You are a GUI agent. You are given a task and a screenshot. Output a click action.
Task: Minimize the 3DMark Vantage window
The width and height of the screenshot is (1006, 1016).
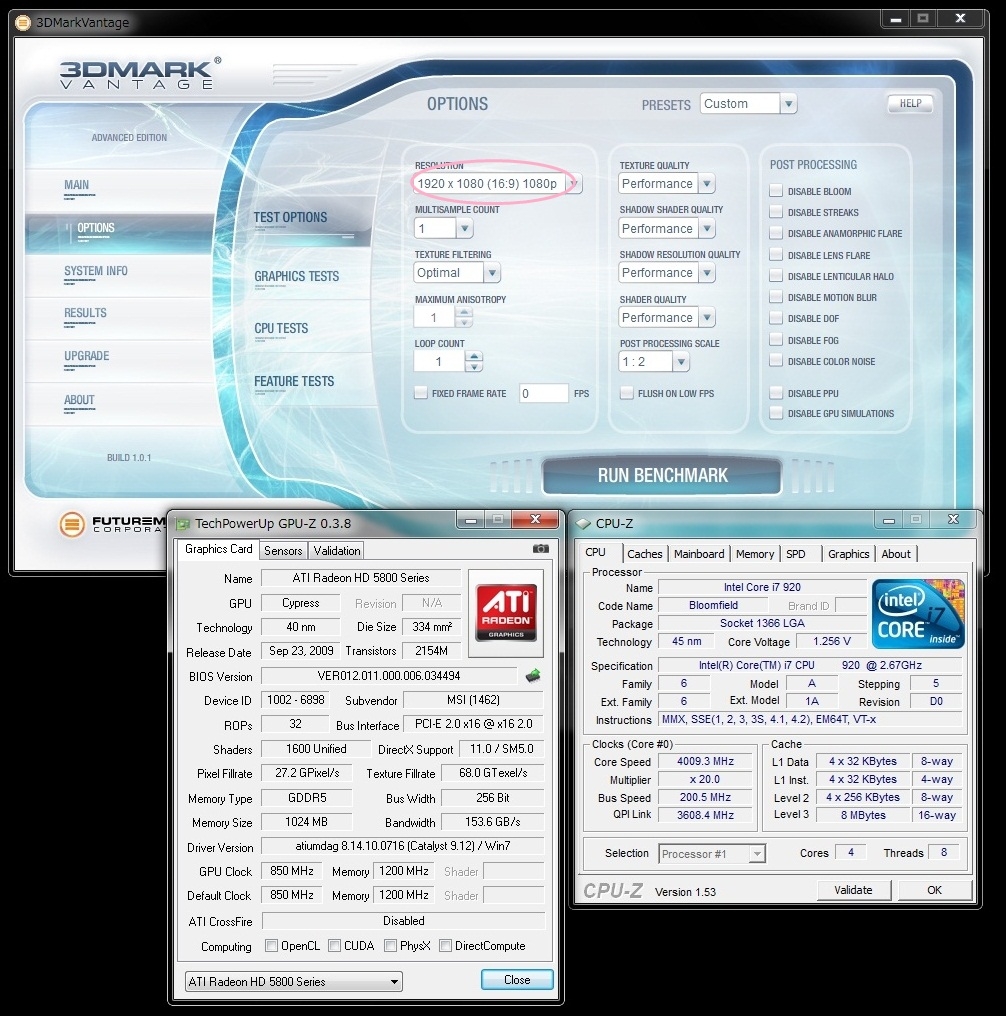pyautogui.click(x=896, y=19)
